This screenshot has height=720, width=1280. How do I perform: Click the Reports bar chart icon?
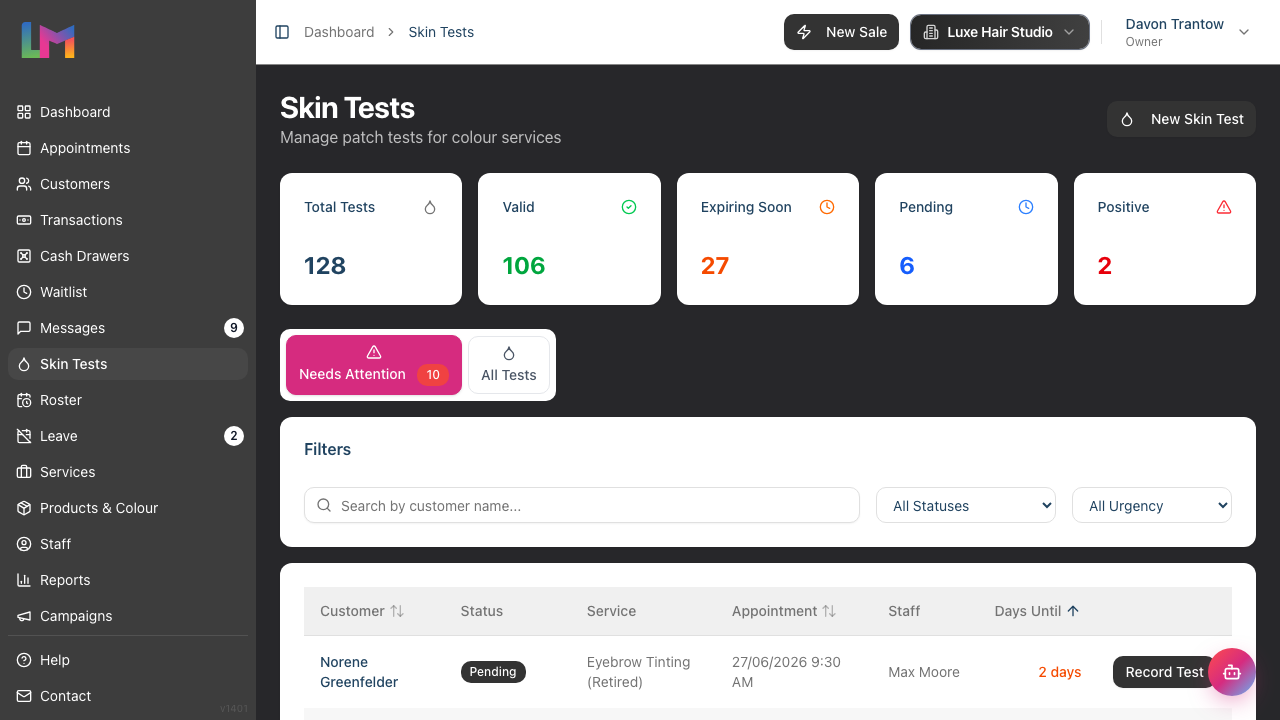pos(24,580)
